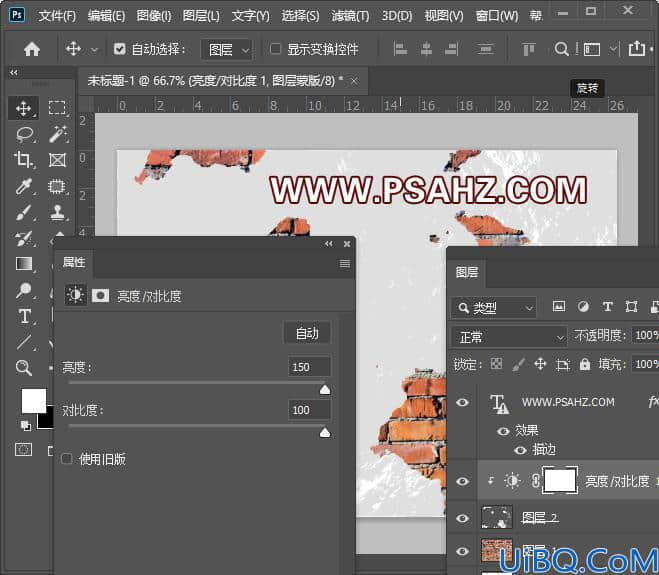Filter layers by pixel layer icon

point(559,306)
